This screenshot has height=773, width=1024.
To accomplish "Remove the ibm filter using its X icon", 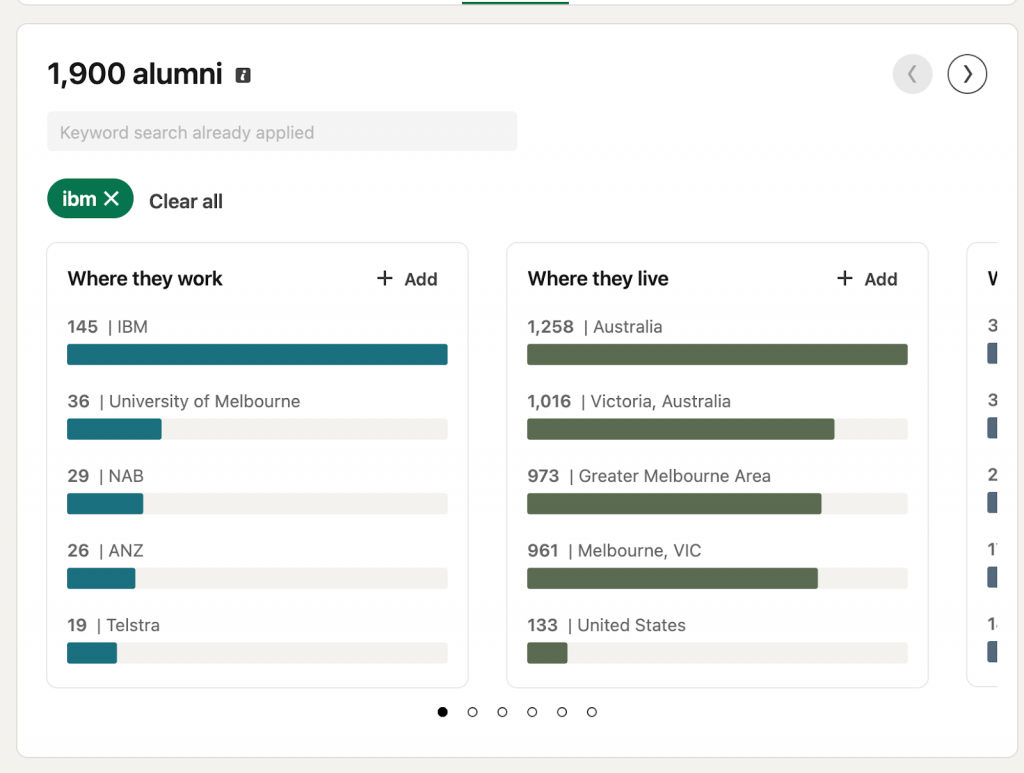I will click(113, 198).
